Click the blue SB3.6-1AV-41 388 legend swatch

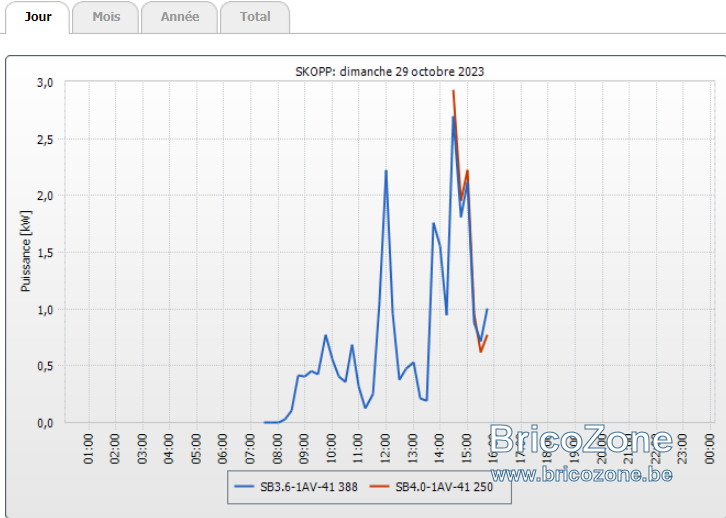tap(244, 487)
